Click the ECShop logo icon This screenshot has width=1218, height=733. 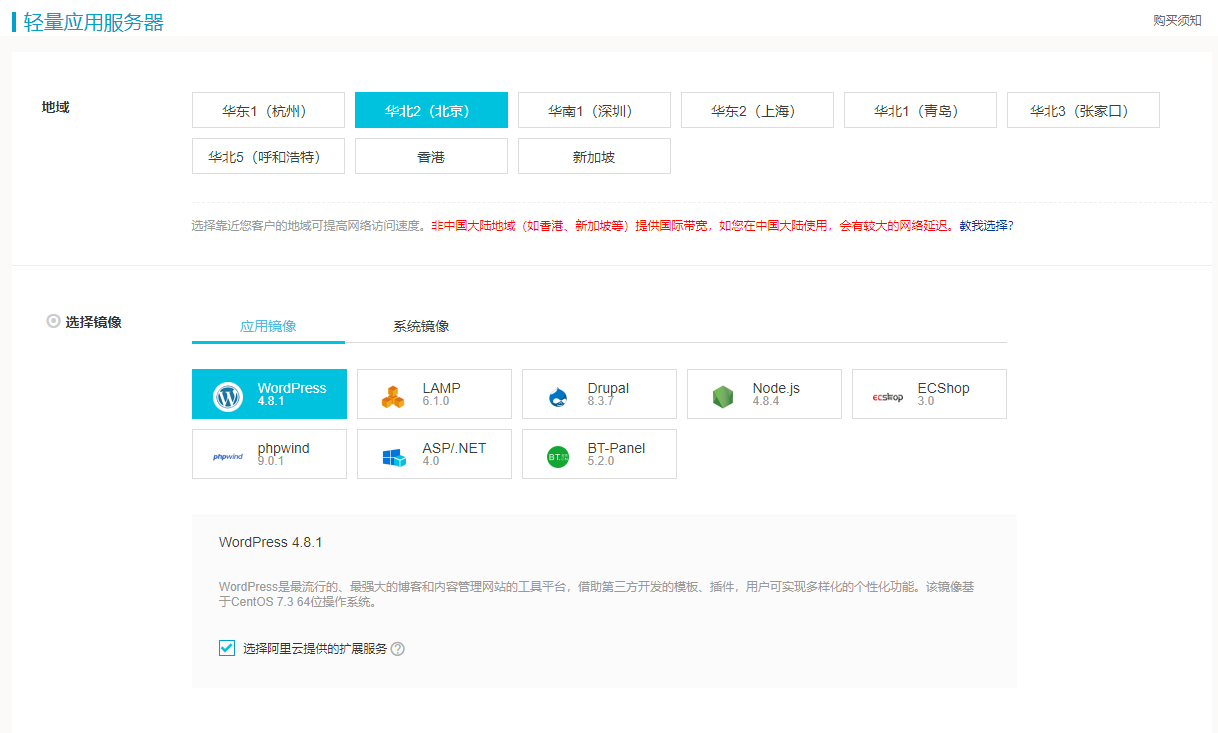[x=887, y=397]
